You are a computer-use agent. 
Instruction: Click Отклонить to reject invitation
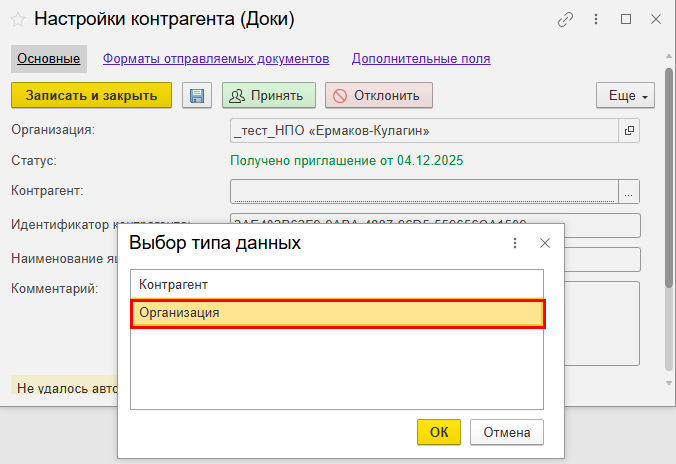(379, 96)
